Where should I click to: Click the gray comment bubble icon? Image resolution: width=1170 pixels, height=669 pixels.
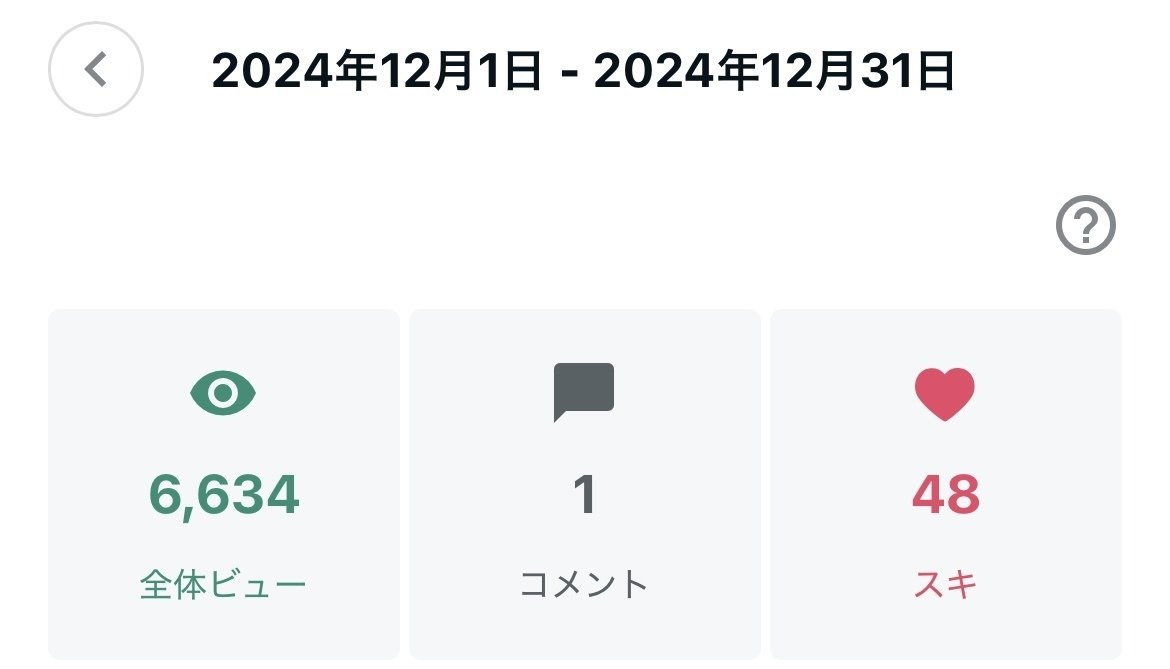584,392
